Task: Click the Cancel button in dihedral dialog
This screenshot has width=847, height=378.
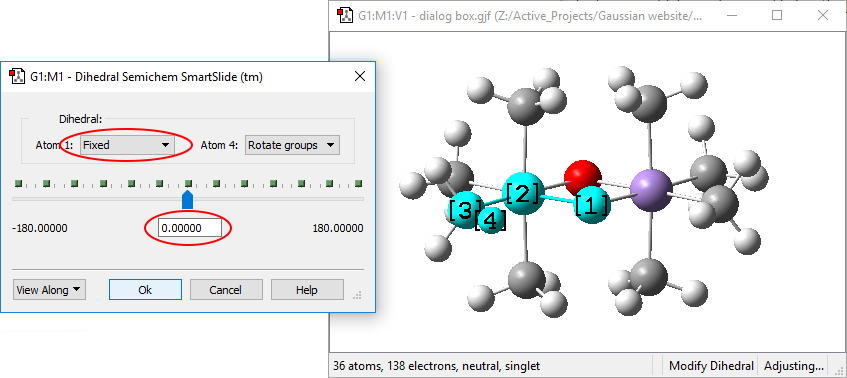Action: (226, 289)
